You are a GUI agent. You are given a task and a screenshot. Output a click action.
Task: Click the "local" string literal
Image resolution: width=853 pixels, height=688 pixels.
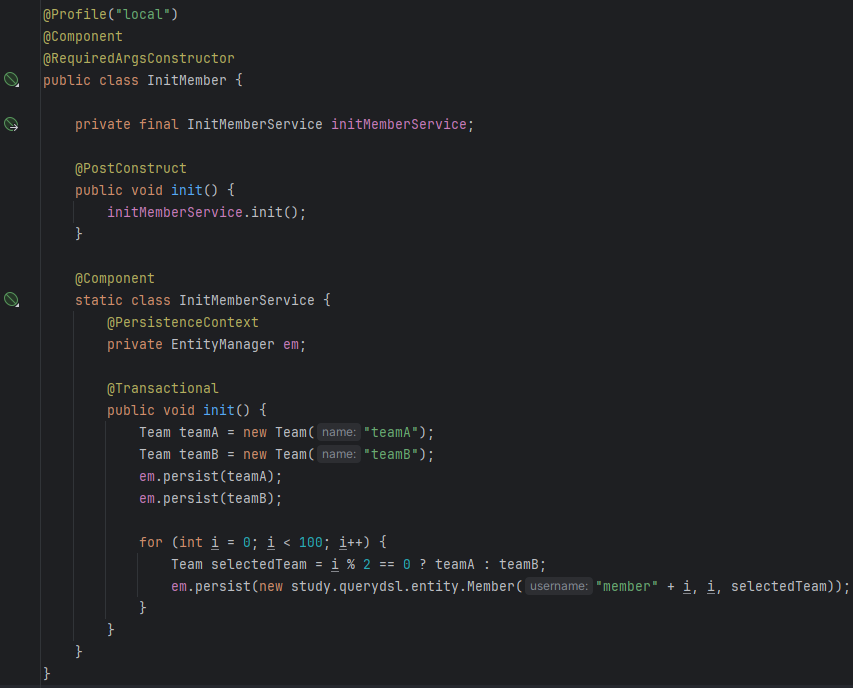[x=143, y=14]
